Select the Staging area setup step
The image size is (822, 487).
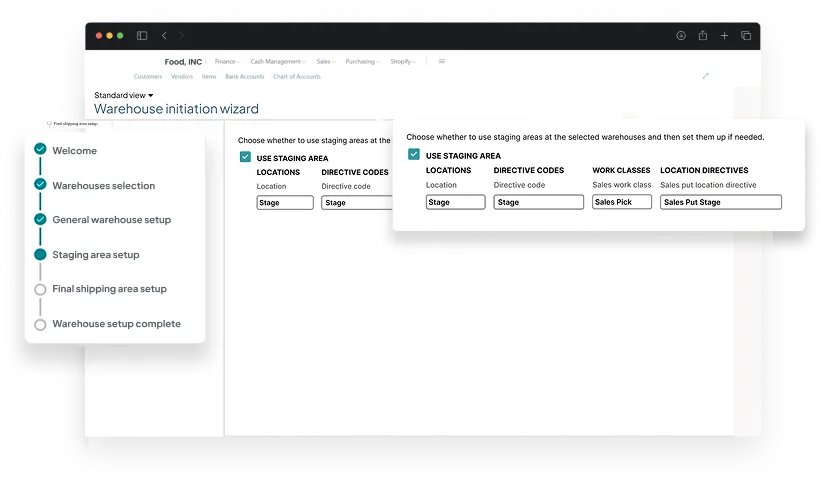[x=95, y=255]
